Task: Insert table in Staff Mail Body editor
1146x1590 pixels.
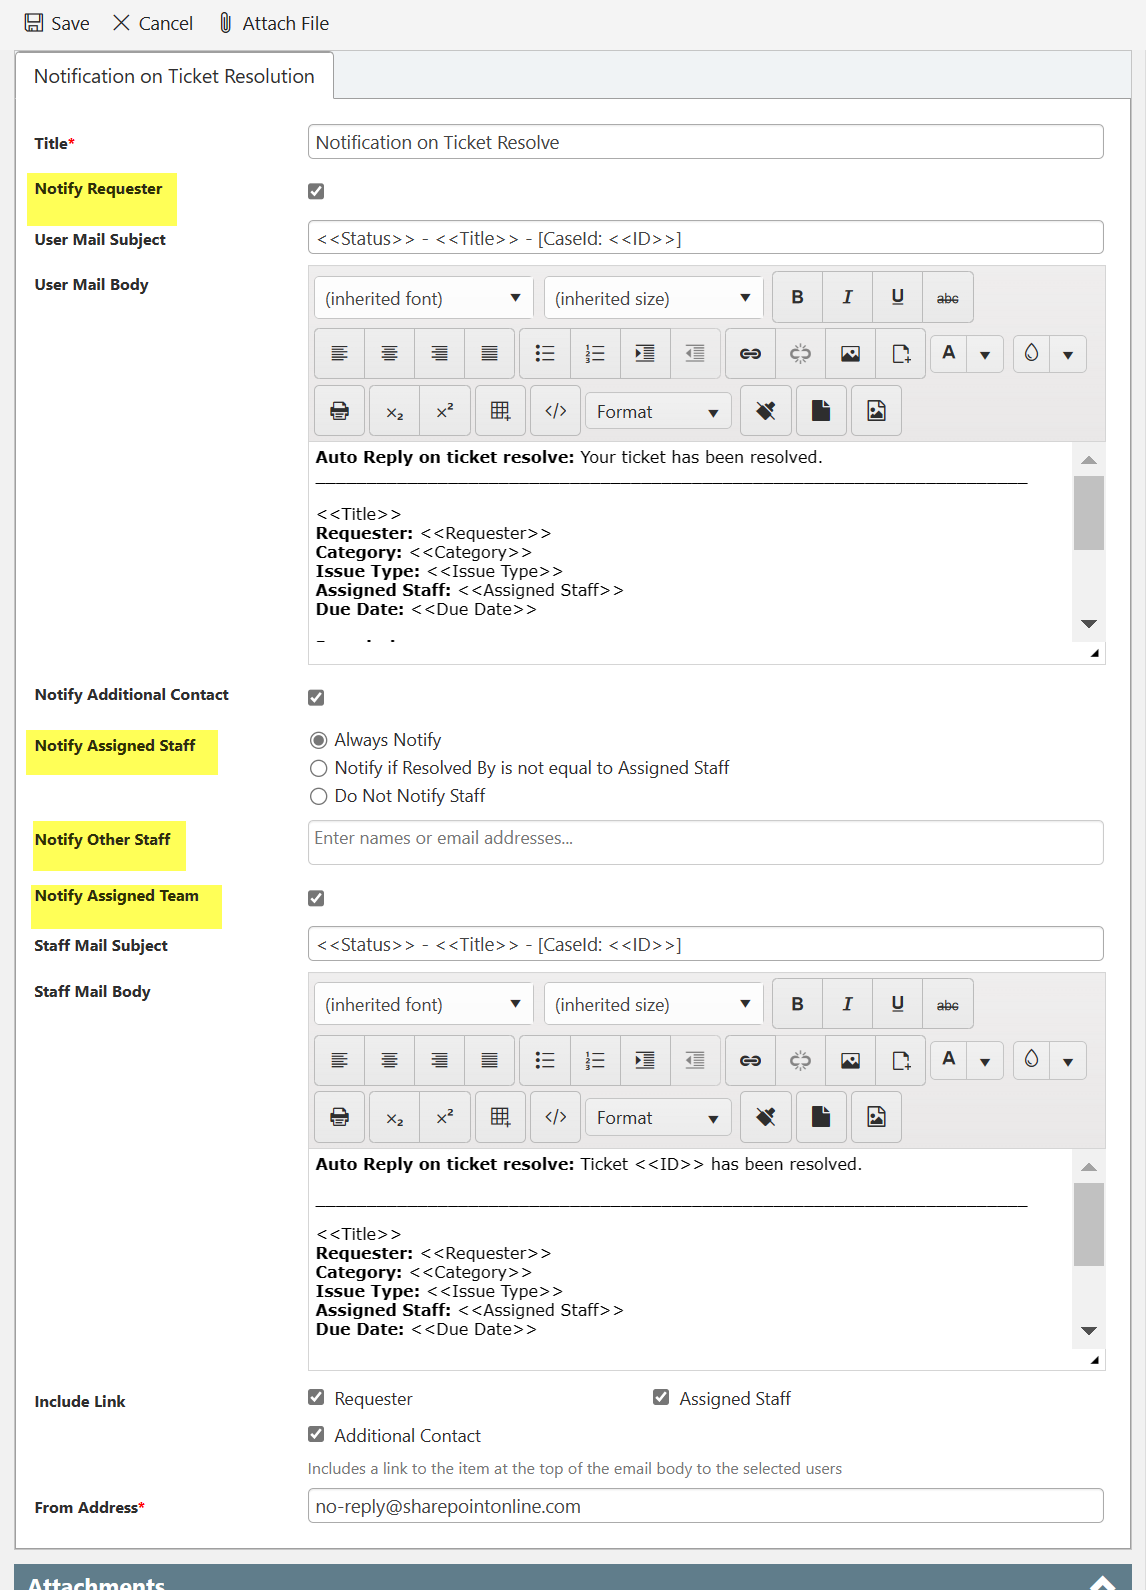Action: point(500,1117)
